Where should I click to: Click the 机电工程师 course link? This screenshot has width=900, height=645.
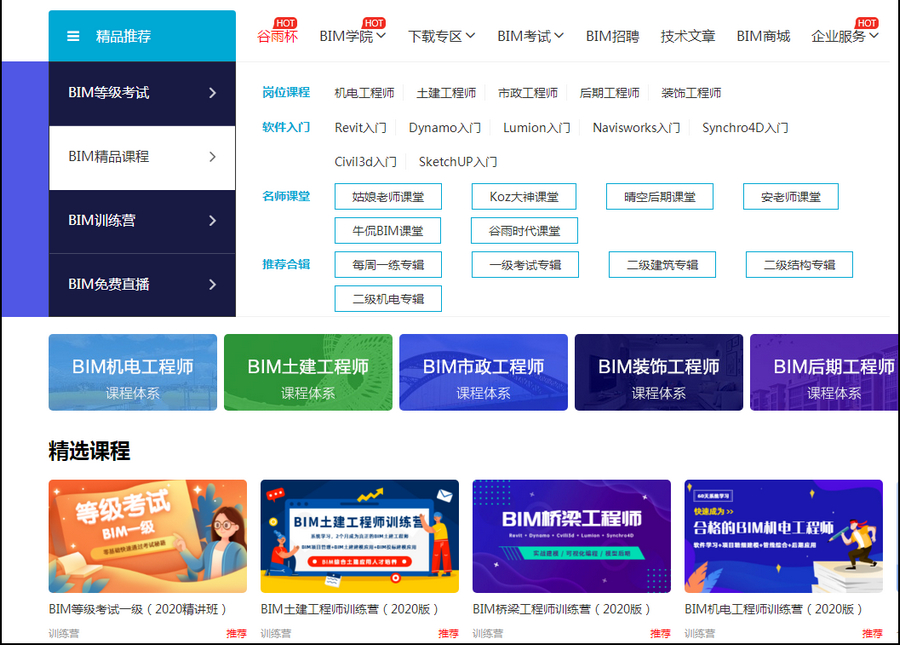point(364,93)
